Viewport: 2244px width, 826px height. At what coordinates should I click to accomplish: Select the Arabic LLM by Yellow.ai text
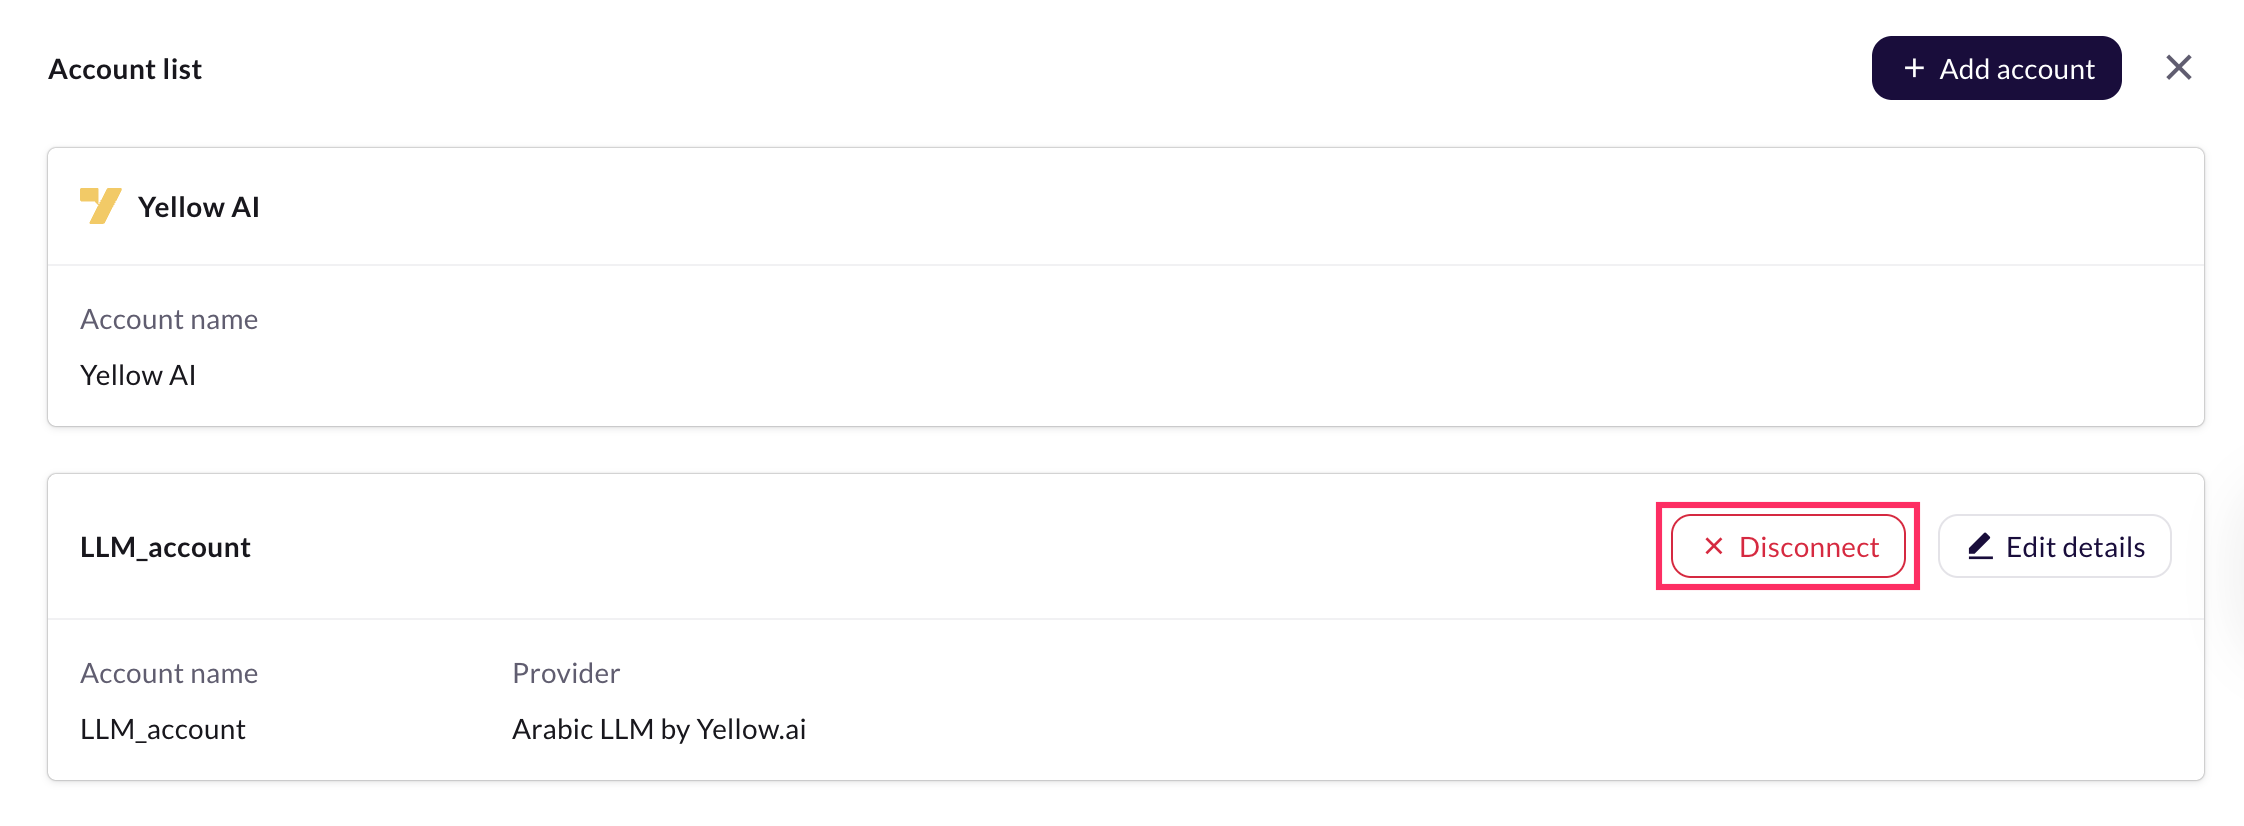(659, 729)
